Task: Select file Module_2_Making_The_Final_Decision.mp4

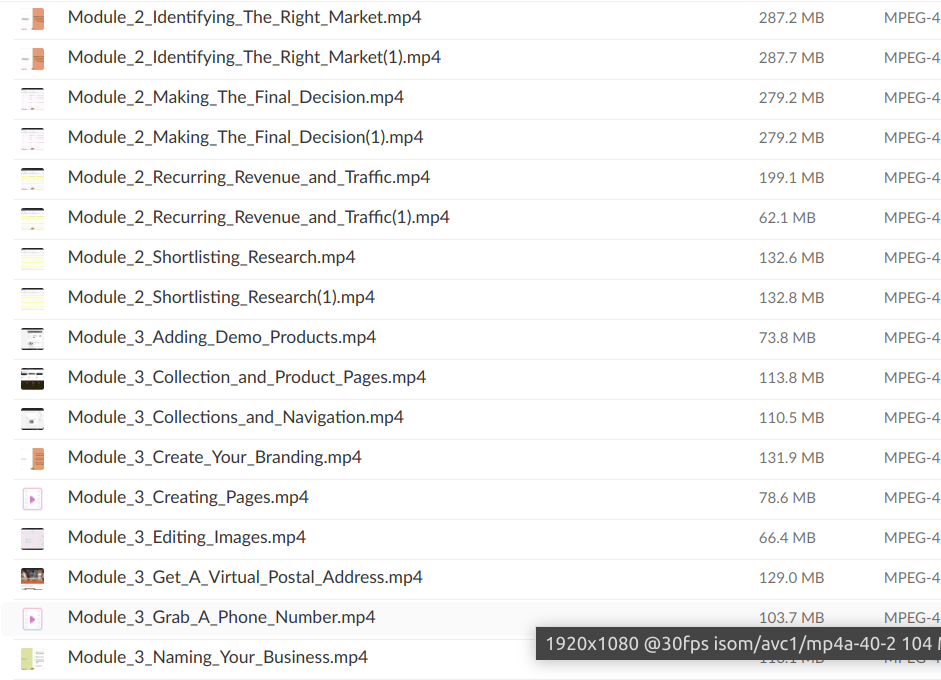Action: pos(235,98)
